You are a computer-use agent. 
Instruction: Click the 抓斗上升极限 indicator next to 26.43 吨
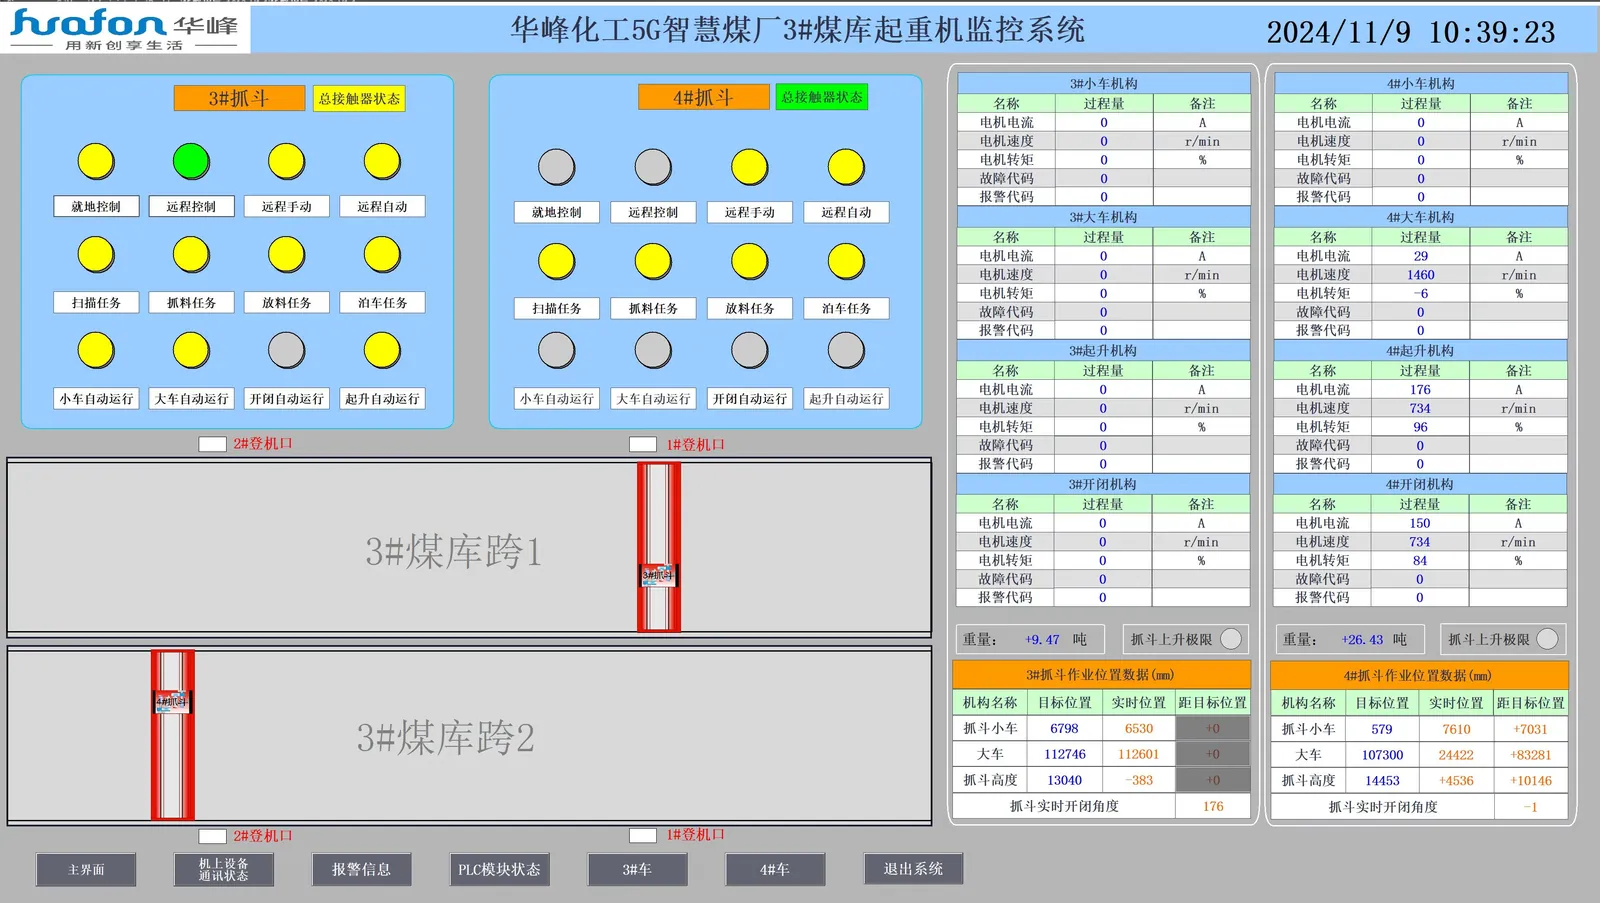click(1547, 639)
